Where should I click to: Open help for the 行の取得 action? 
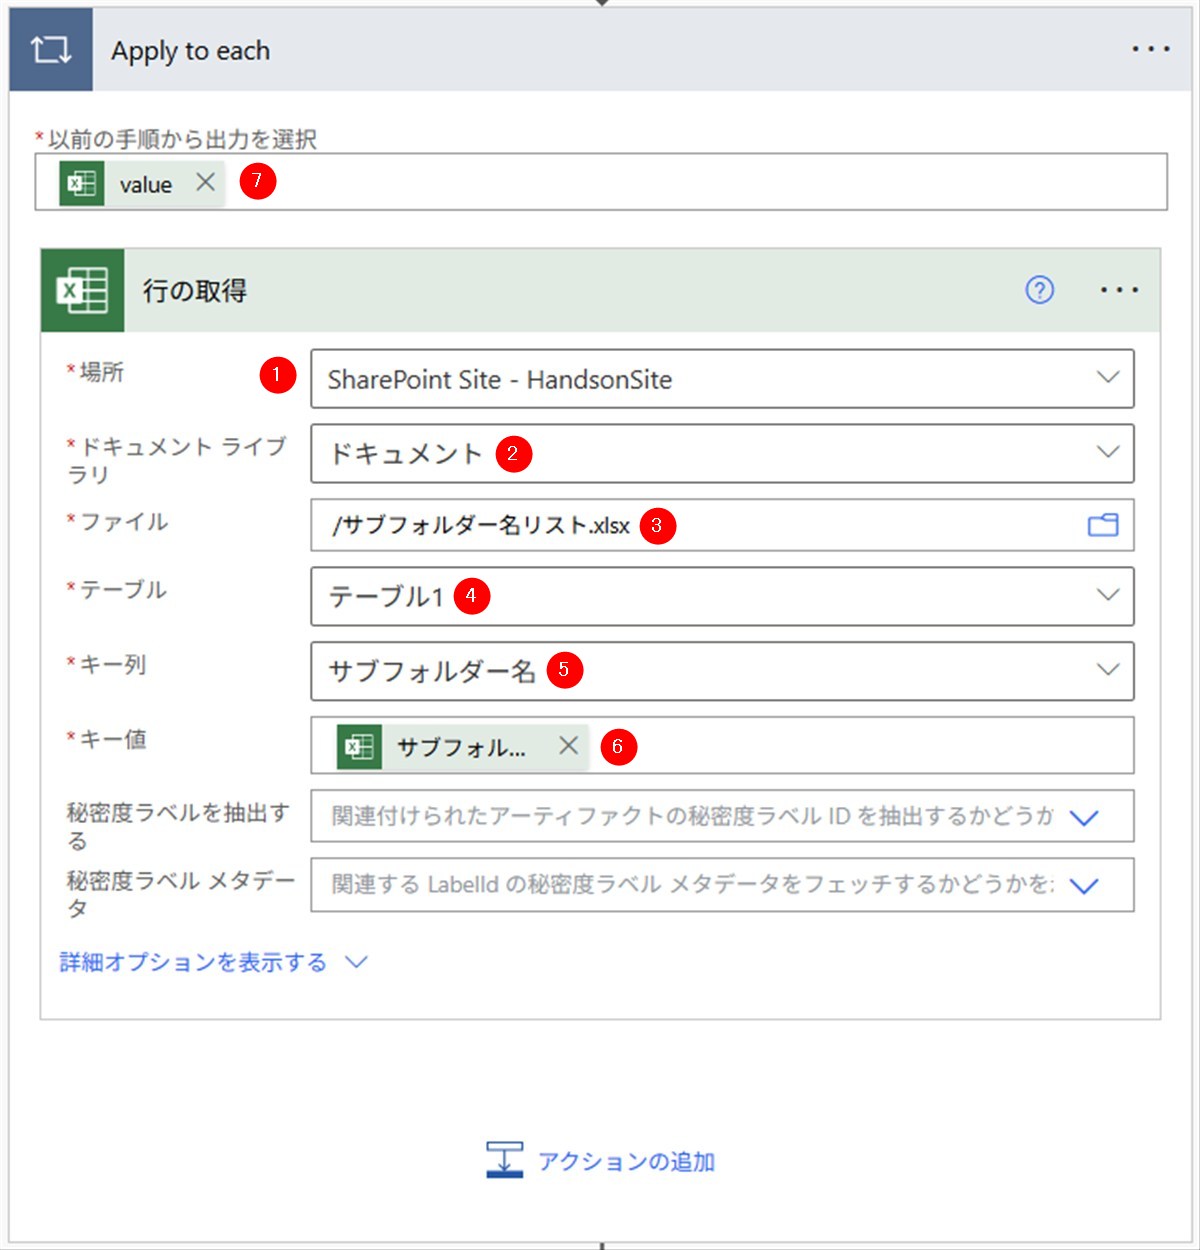tap(1039, 290)
